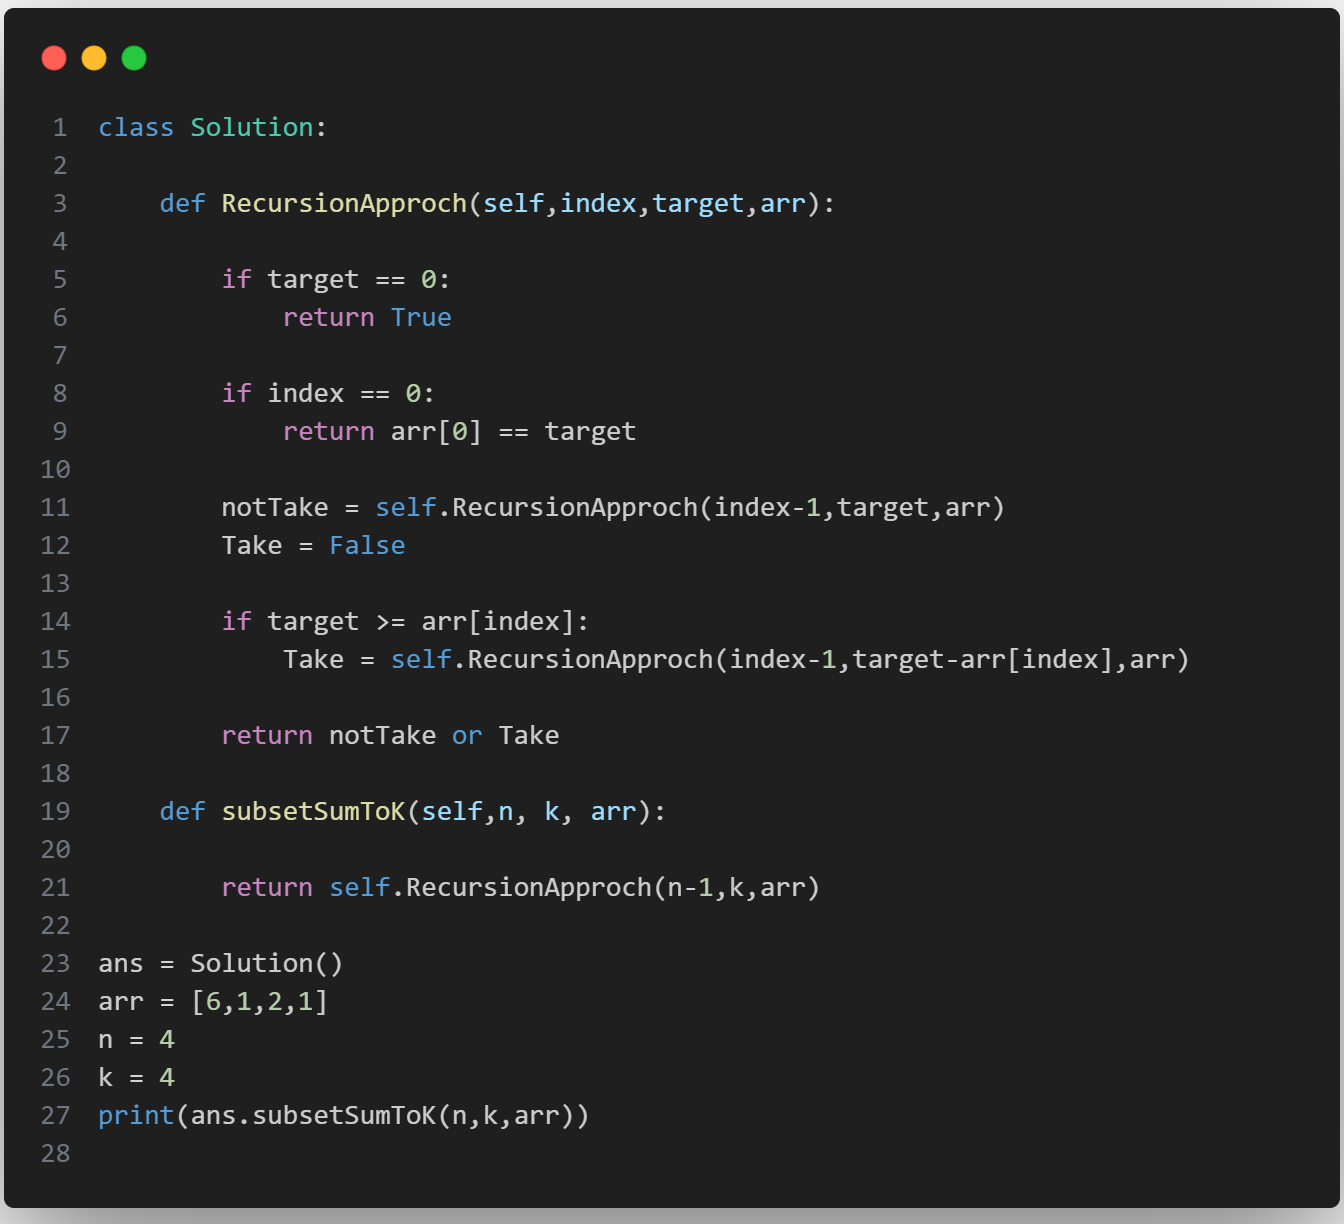Click the yellow minimize dot
1344x1224 pixels.
[94, 59]
